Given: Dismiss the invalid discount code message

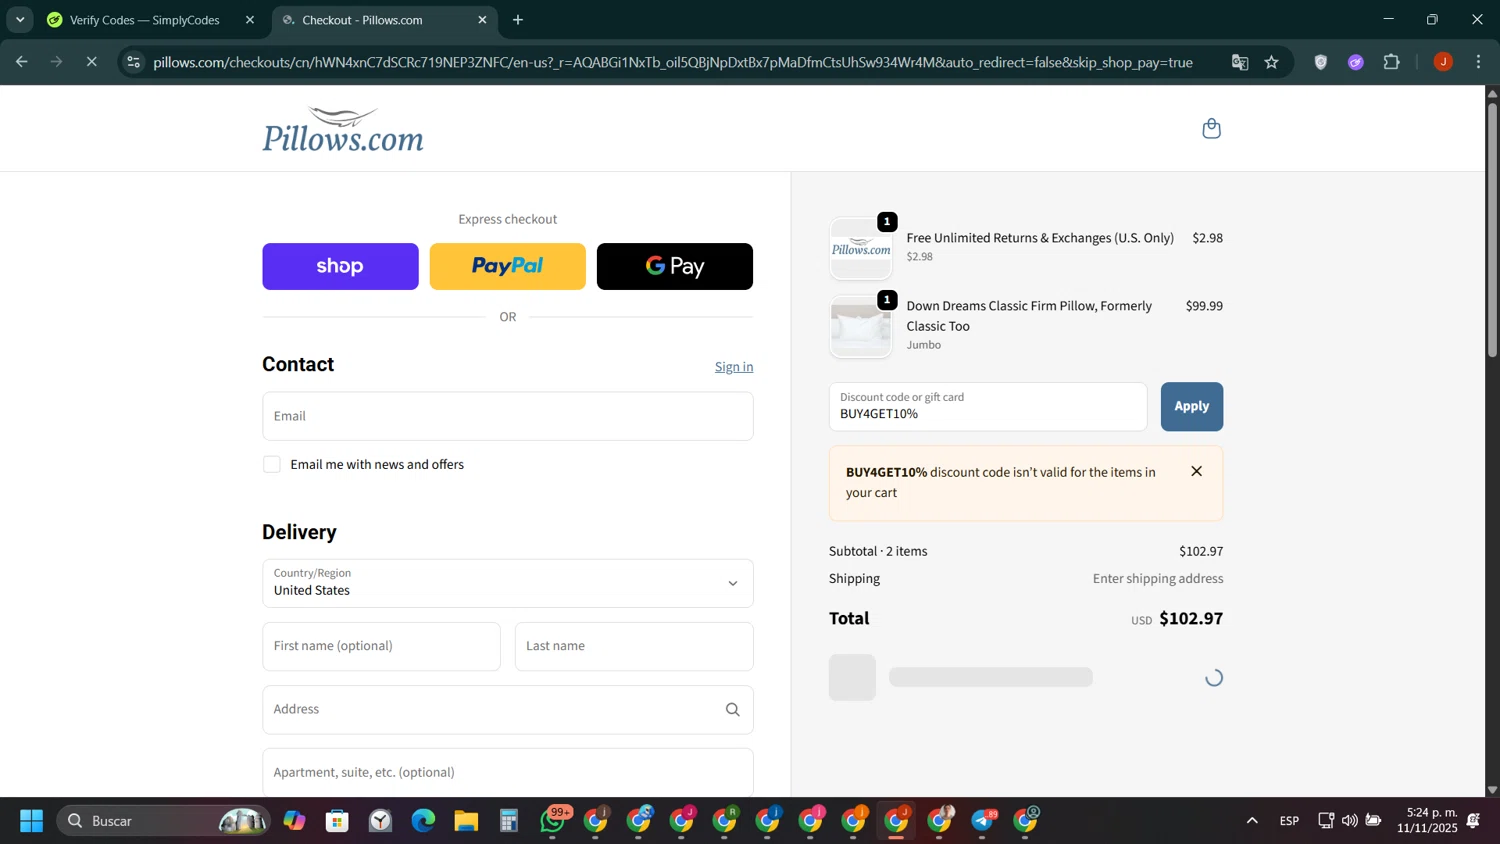Looking at the screenshot, I should pyautogui.click(x=1196, y=471).
